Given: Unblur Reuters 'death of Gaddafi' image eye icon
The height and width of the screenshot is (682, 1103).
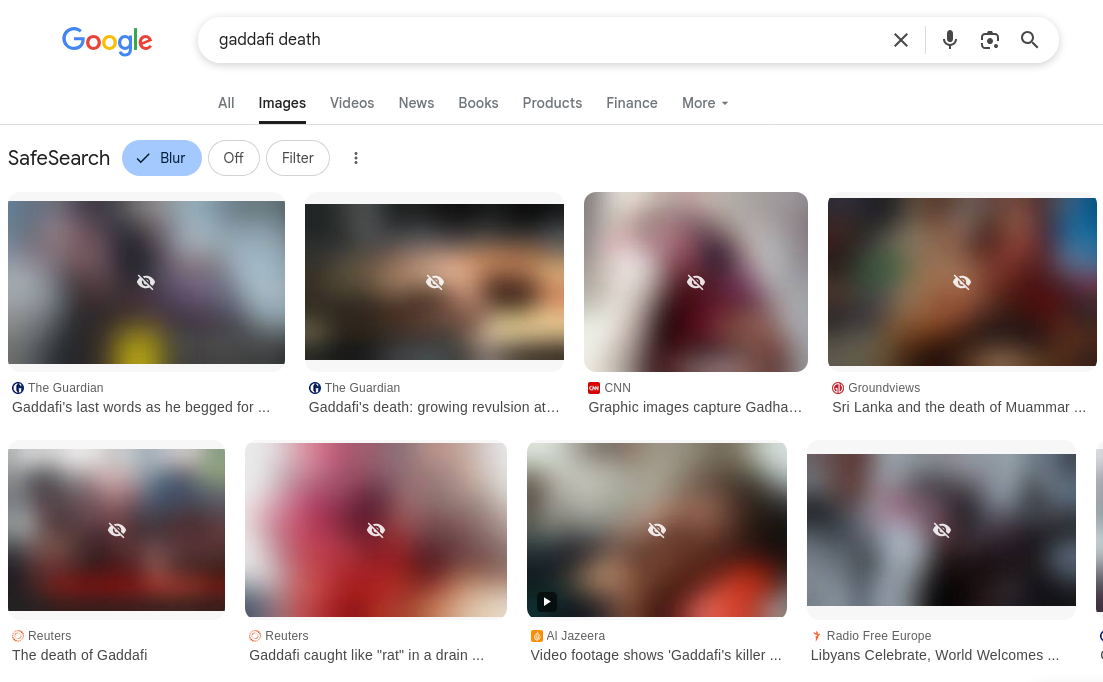Looking at the screenshot, I should pyautogui.click(x=117, y=530).
